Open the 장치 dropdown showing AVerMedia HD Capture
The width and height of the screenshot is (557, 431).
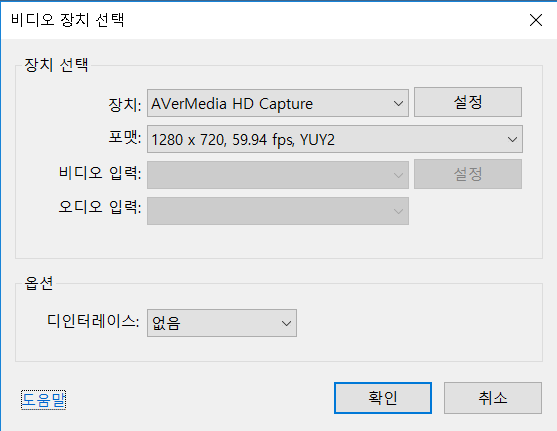[278, 103]
